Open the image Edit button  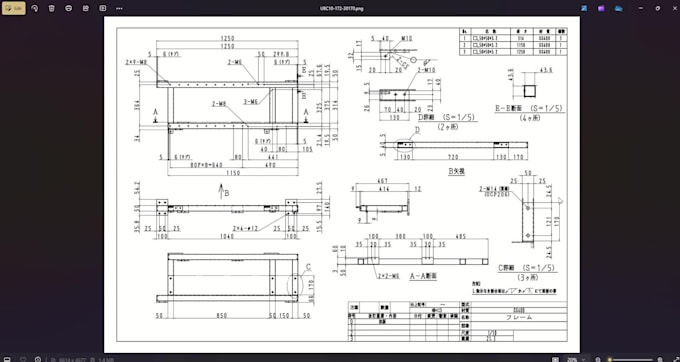click(14, 8)
